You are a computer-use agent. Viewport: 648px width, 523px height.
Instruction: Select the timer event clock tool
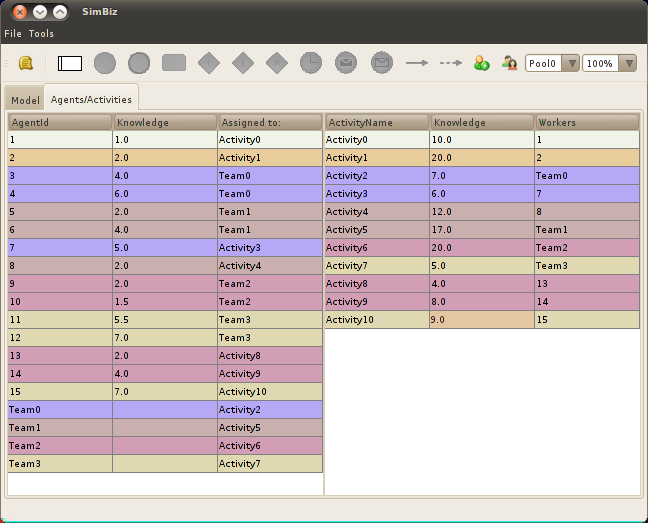pyautogui.click(x=311, y=63)
